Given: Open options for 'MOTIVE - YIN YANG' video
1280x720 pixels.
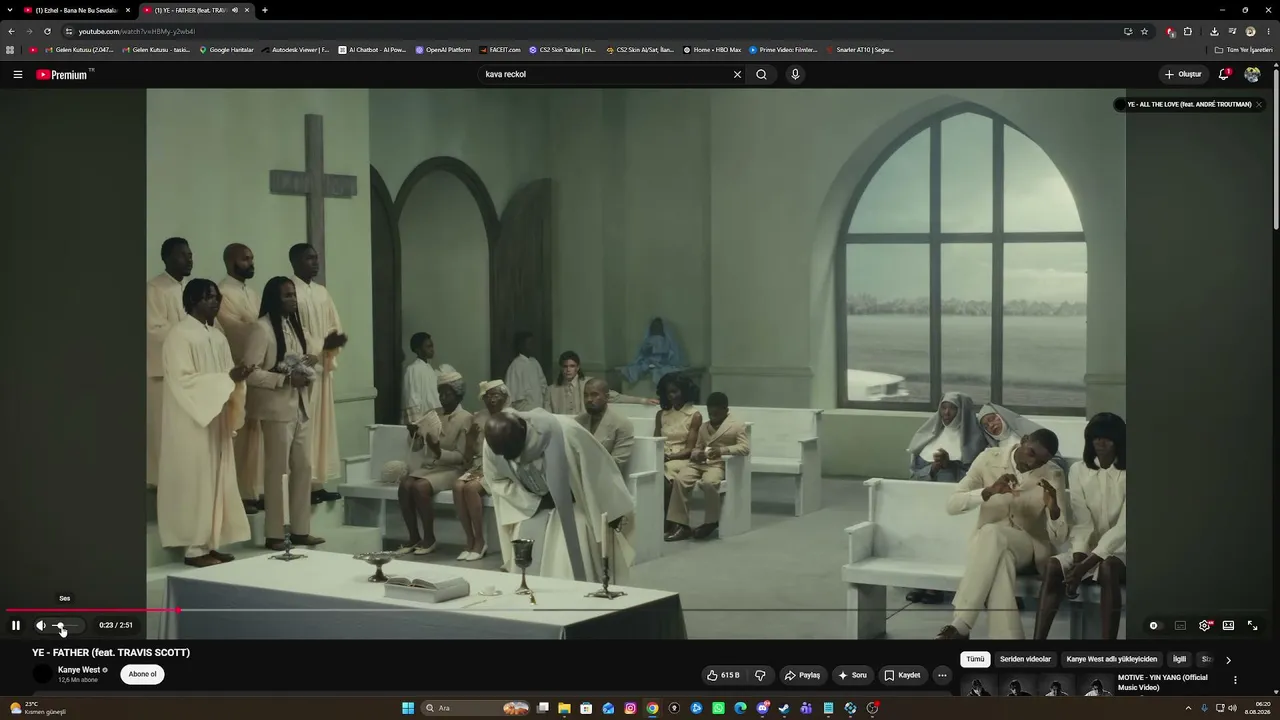Looking at the screenshot, I should (x=1235, y=680).
